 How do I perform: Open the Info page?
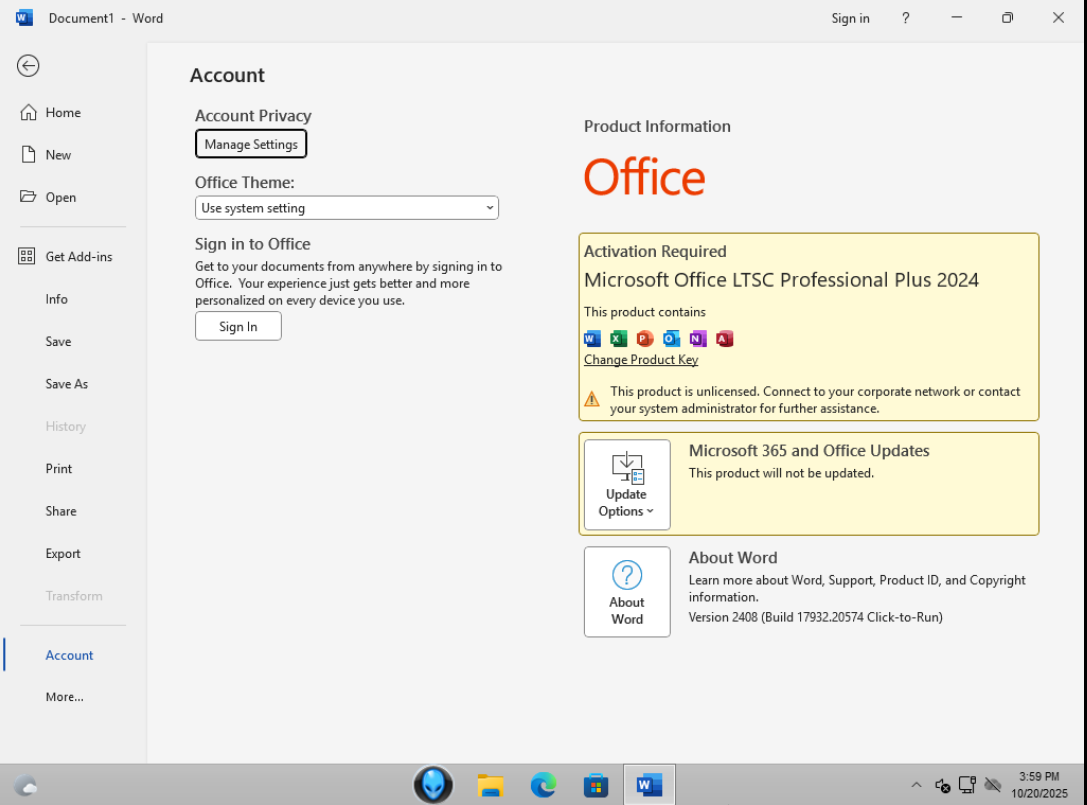pos(57,299)
